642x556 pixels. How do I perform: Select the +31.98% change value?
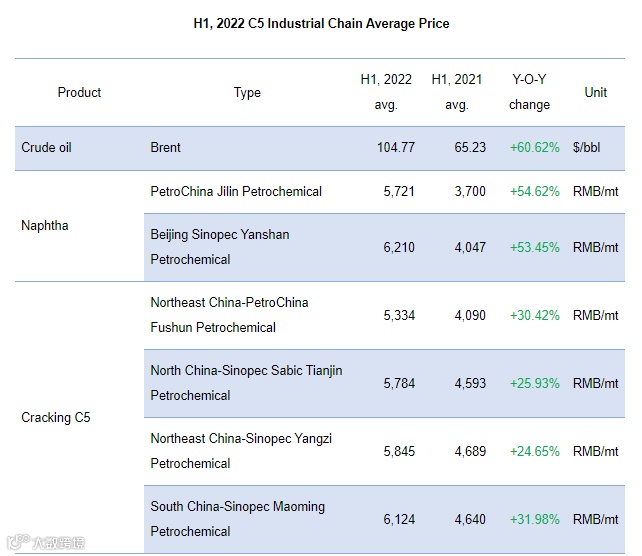point(534,519)
